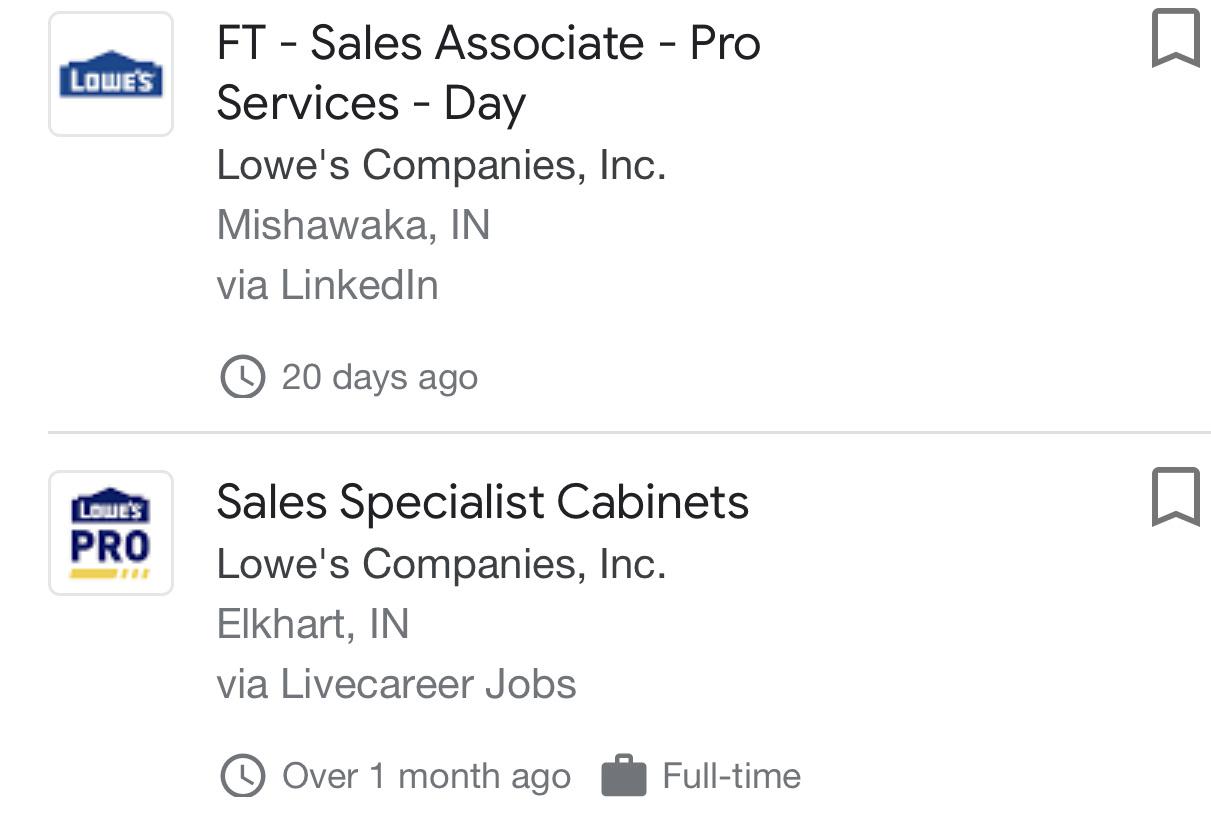This screenshot has width=1211, height=828.
Task: Click the clock icon showing 20 days ago
Action: click(241, 377)
